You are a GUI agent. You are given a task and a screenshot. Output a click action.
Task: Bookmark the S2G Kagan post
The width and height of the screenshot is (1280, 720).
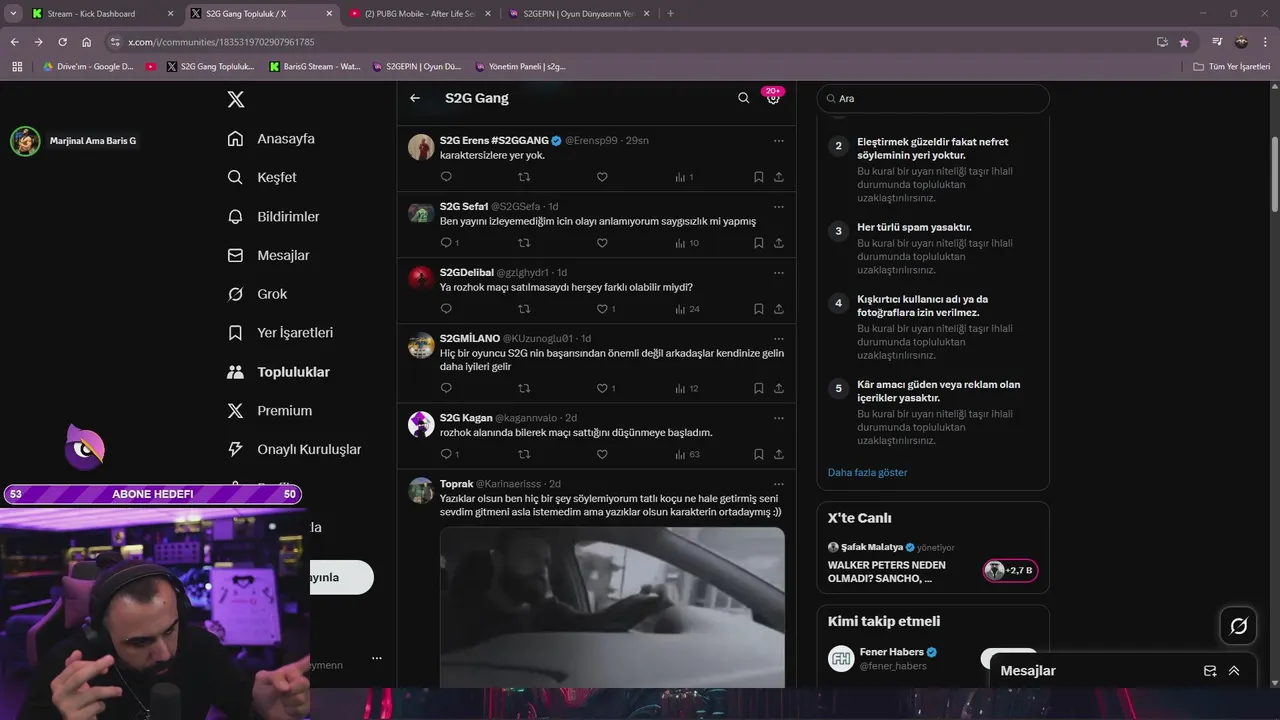pyautogui.click(x=758, y=454)
